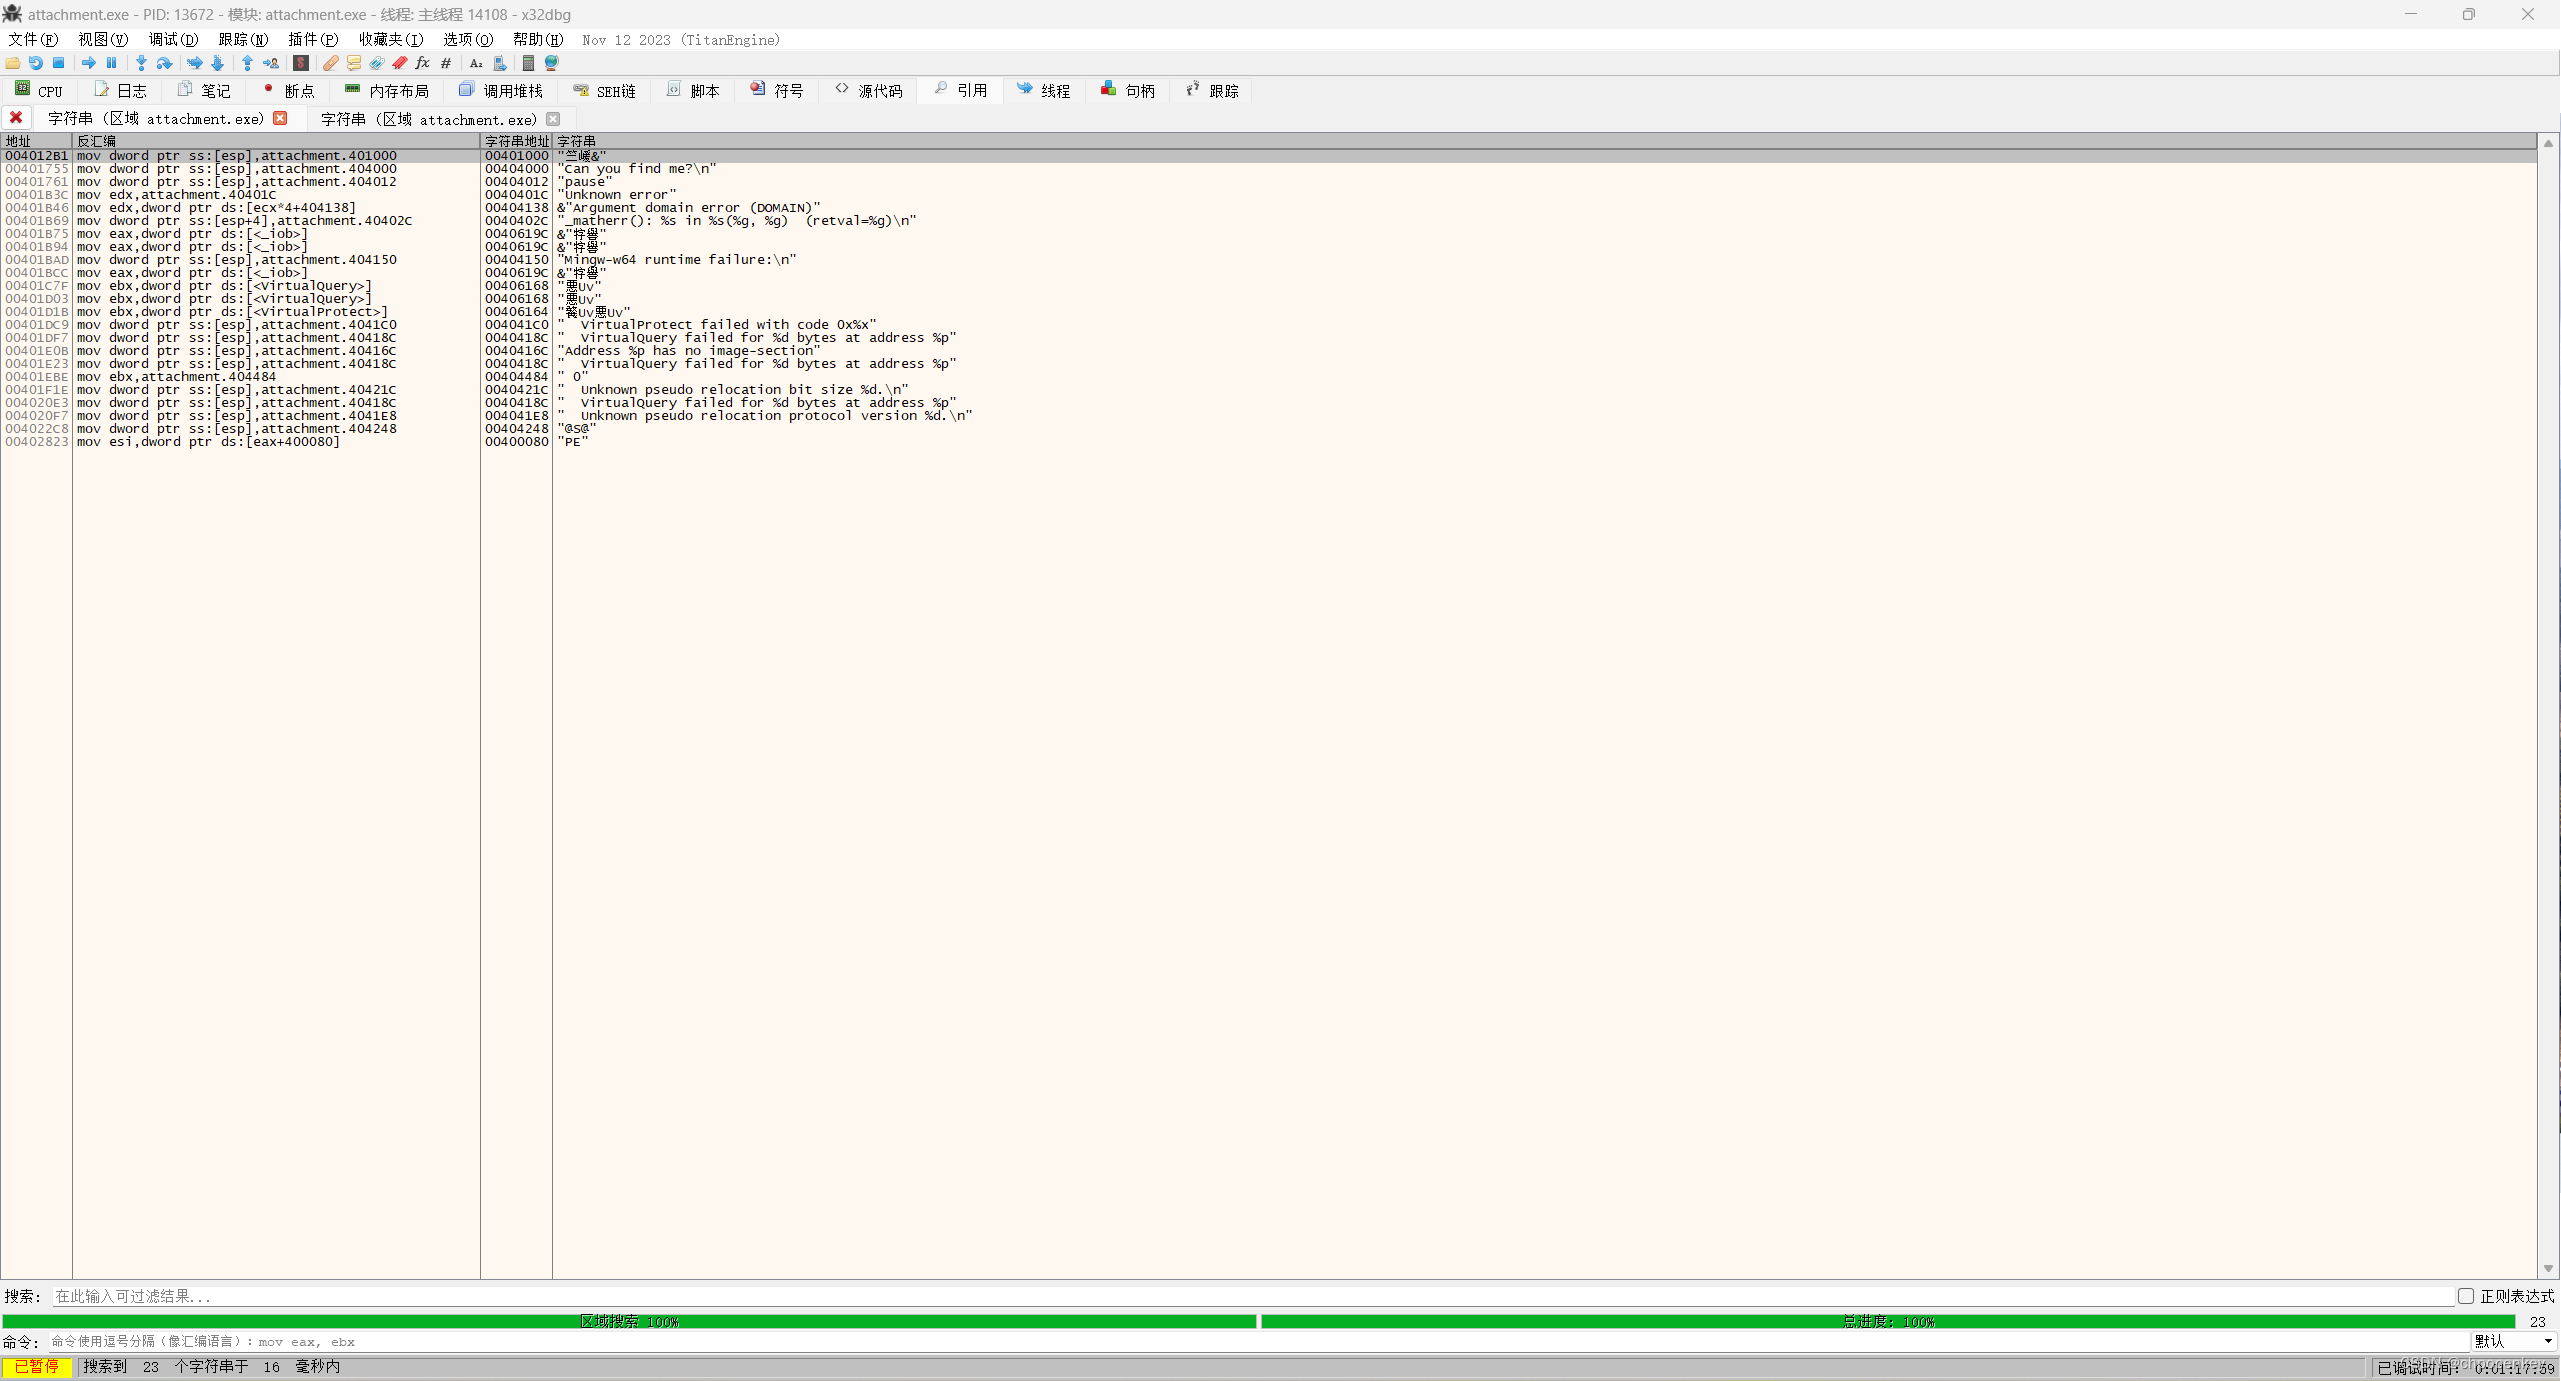Open bookmarks with the red bookmark icon

pyautogui.click(x=400, y=62)
